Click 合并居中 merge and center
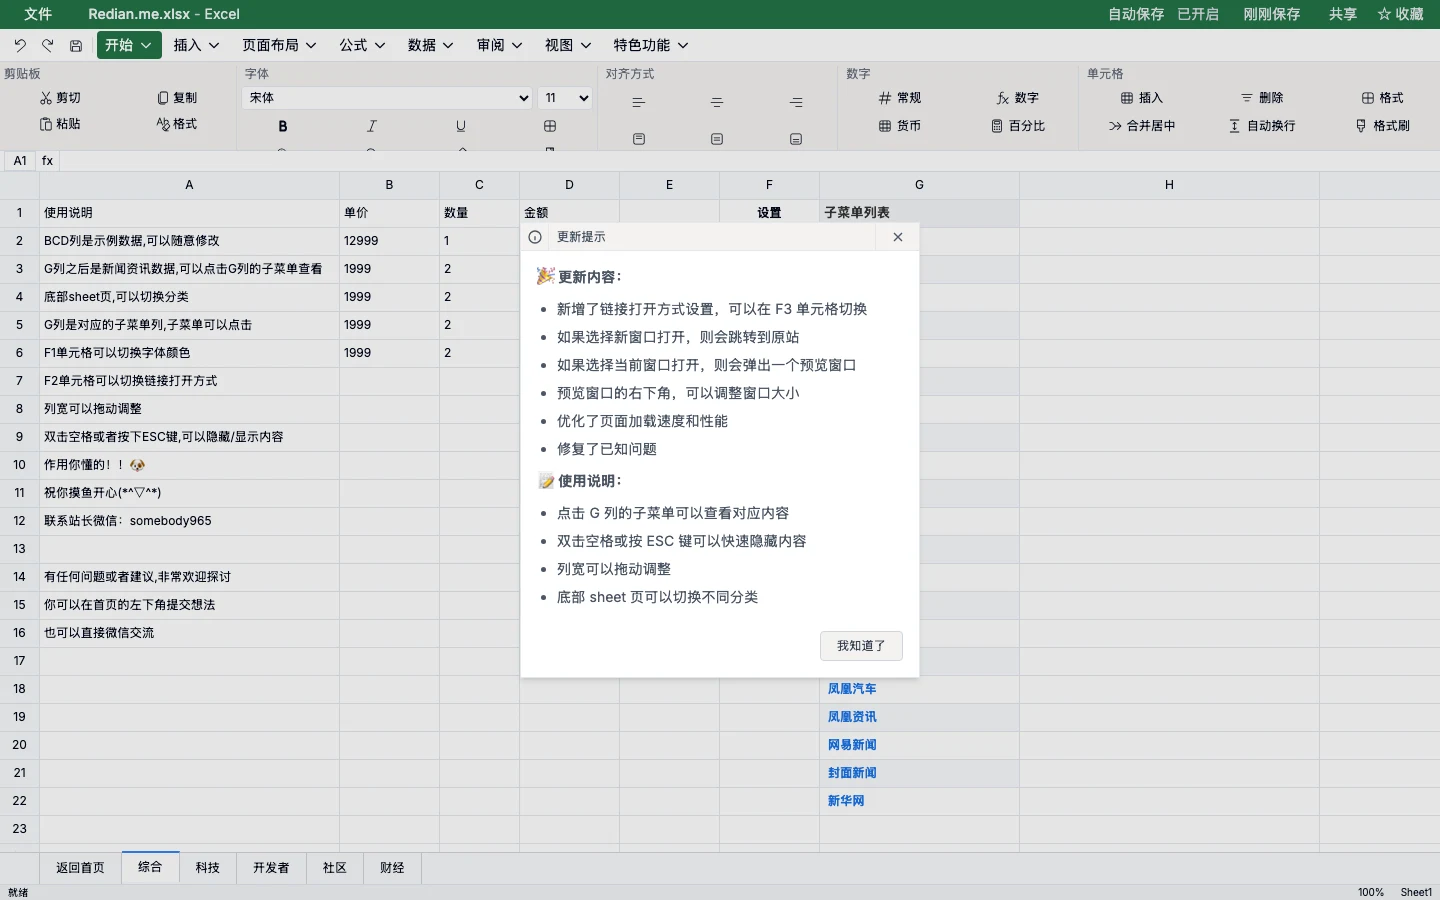This screenshot has height=900, width=1440. pyautogui.click(x=1142, y=126)
